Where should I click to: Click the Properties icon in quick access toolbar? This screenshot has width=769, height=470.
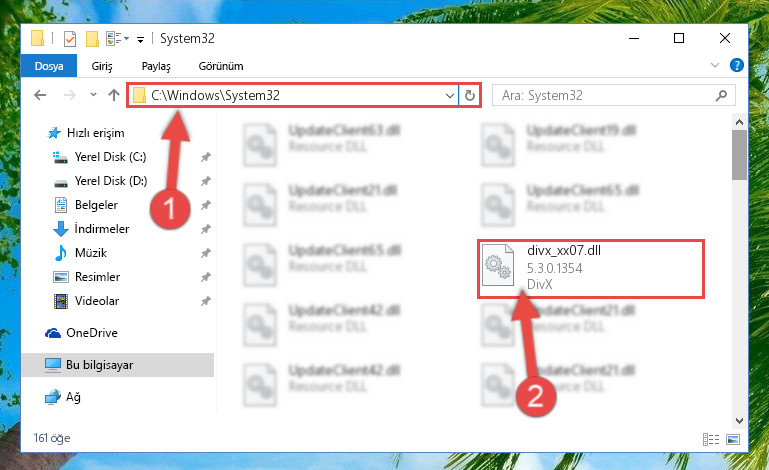pos(70,38)
